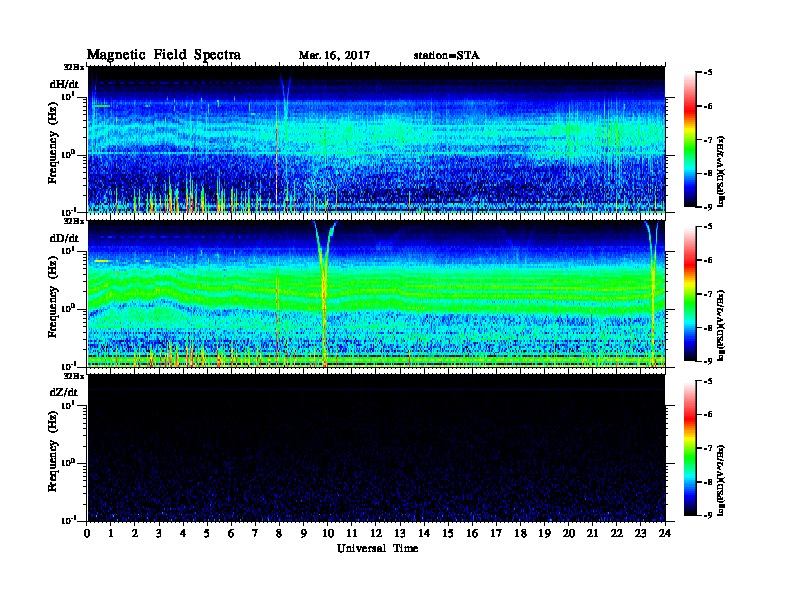The width and height of the screenshot is (792, 612).
Task: Click the hour tick label "11"
Action: (x=352, y=533)
